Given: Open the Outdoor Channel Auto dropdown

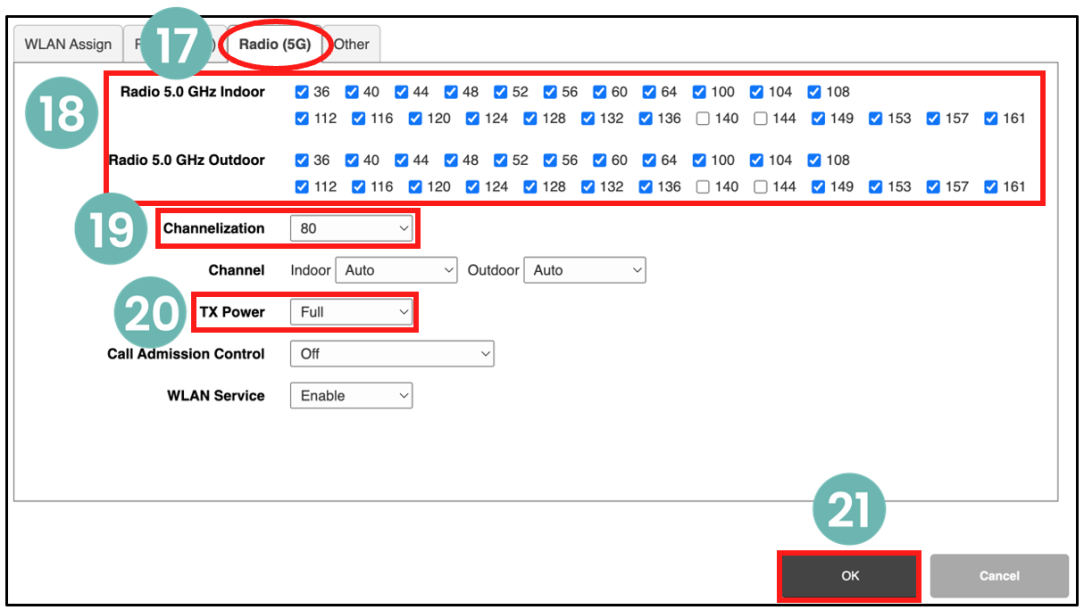Looking at the screenshot, I should tap(585, 270).
